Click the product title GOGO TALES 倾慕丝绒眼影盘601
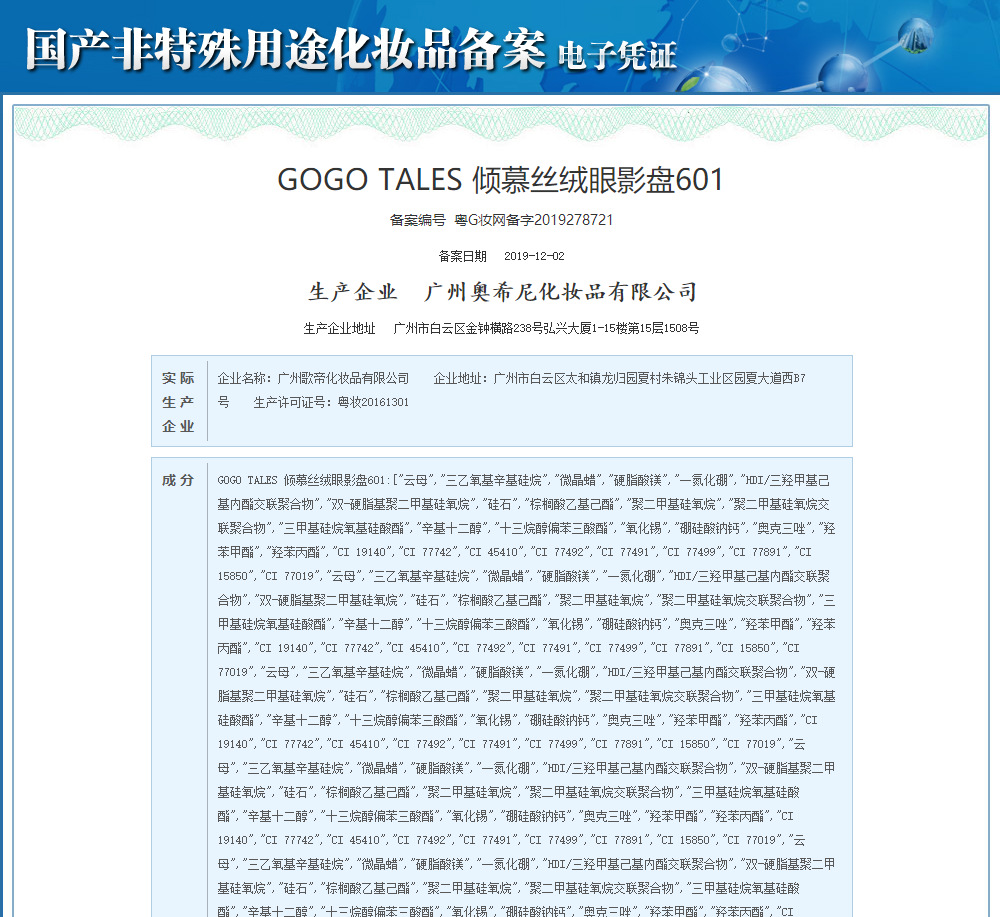This screenshot has height=917, width=1000. click(501, 180)
